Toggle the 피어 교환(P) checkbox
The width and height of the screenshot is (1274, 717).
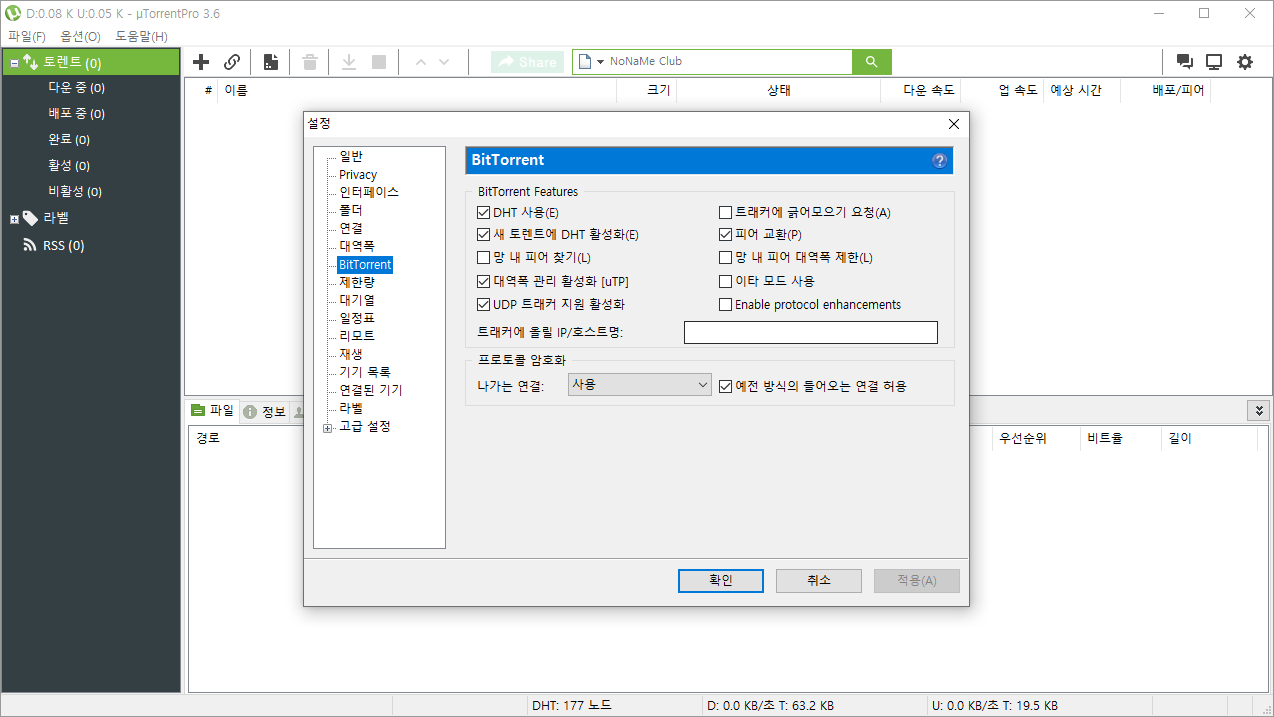pos(726,235)
